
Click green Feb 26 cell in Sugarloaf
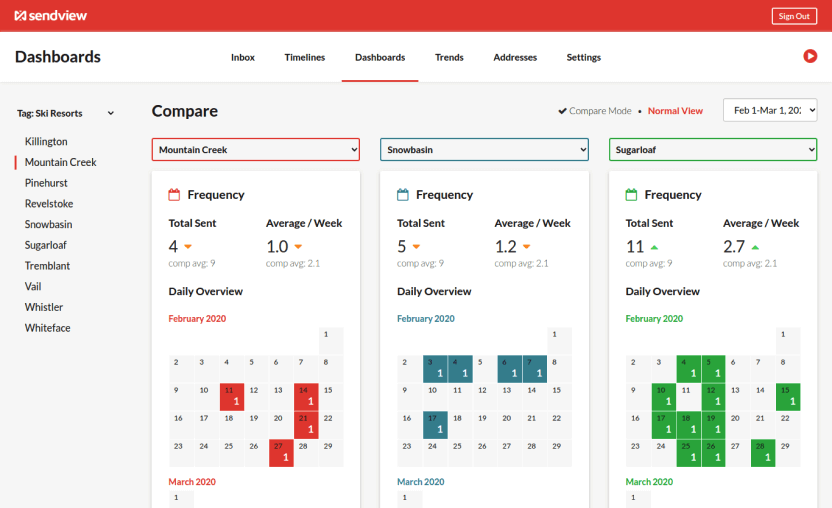point(713,453)
